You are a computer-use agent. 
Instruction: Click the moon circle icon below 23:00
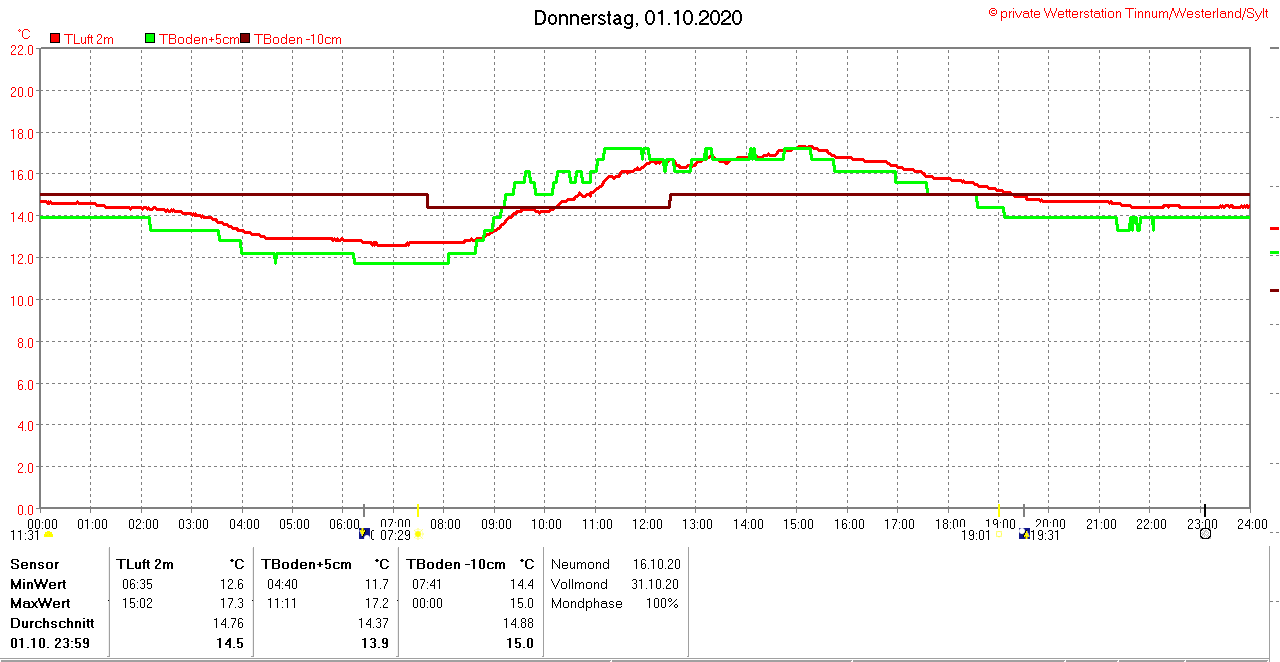(1205, 534)
